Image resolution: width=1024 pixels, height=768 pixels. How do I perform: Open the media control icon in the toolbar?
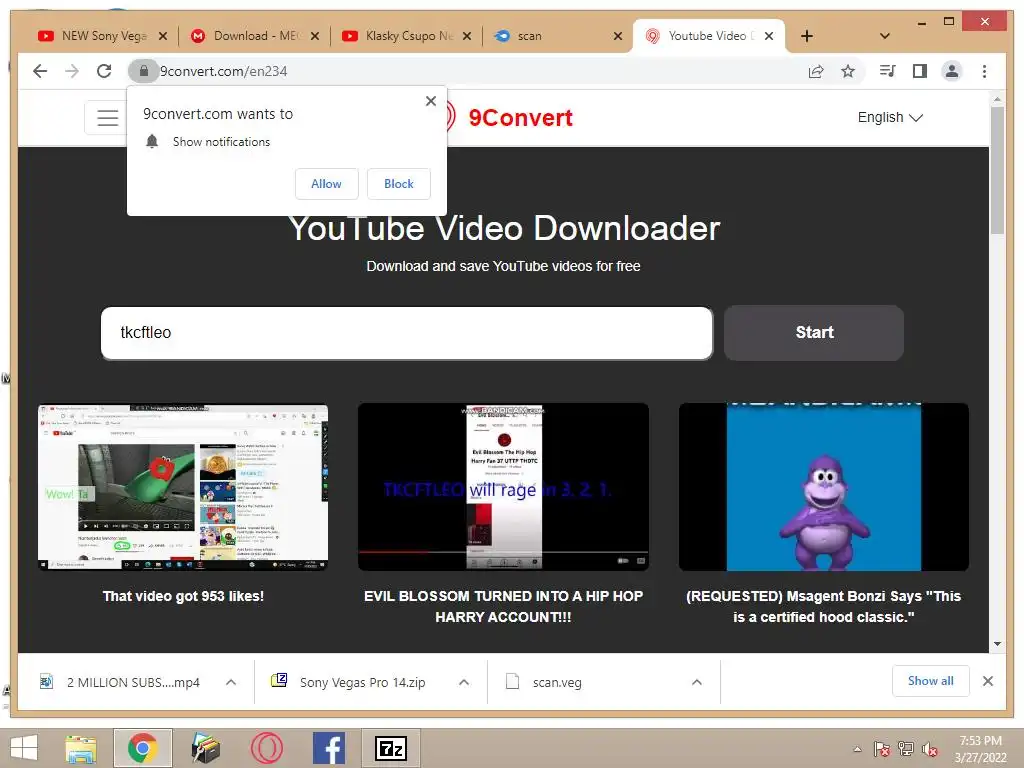pos(888,71)
